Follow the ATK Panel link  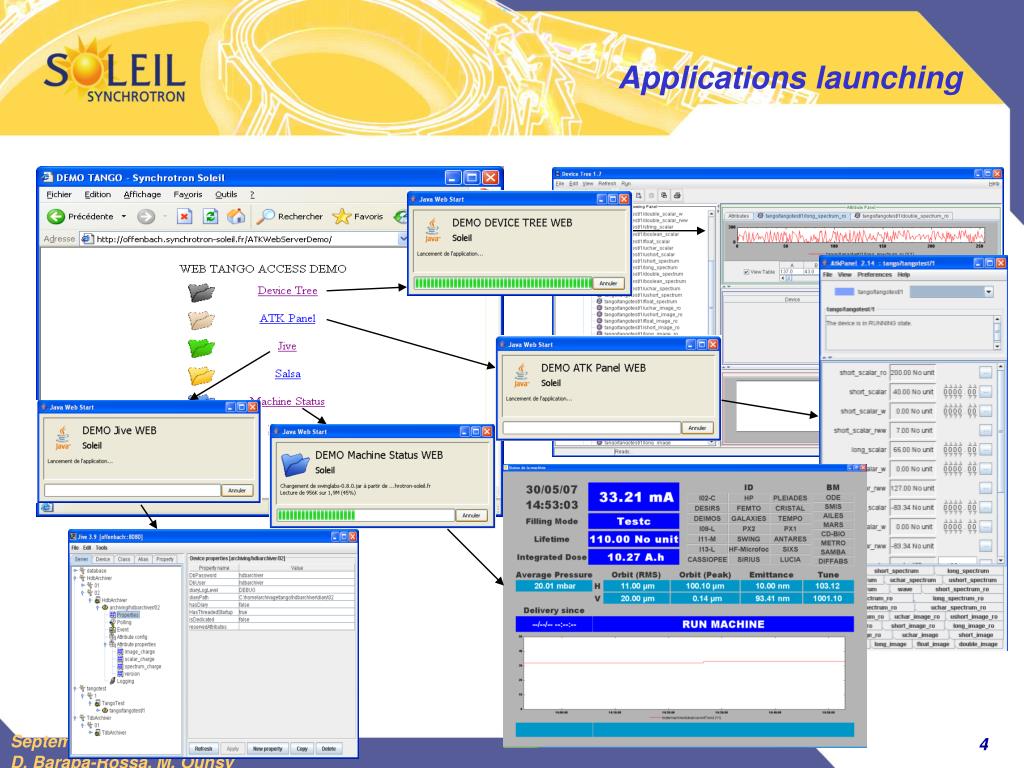[287, 319]
